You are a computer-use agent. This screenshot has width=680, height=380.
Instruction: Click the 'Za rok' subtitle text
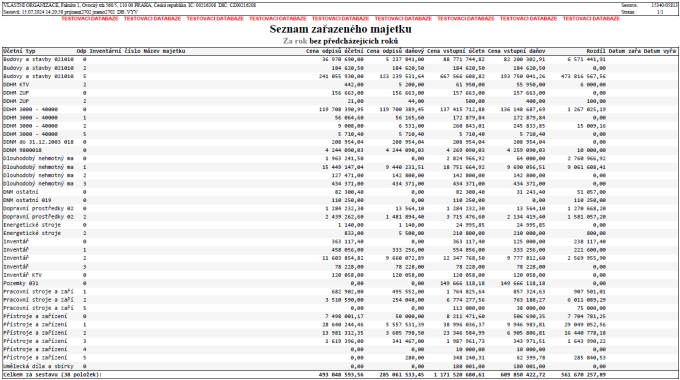[295, 41]
